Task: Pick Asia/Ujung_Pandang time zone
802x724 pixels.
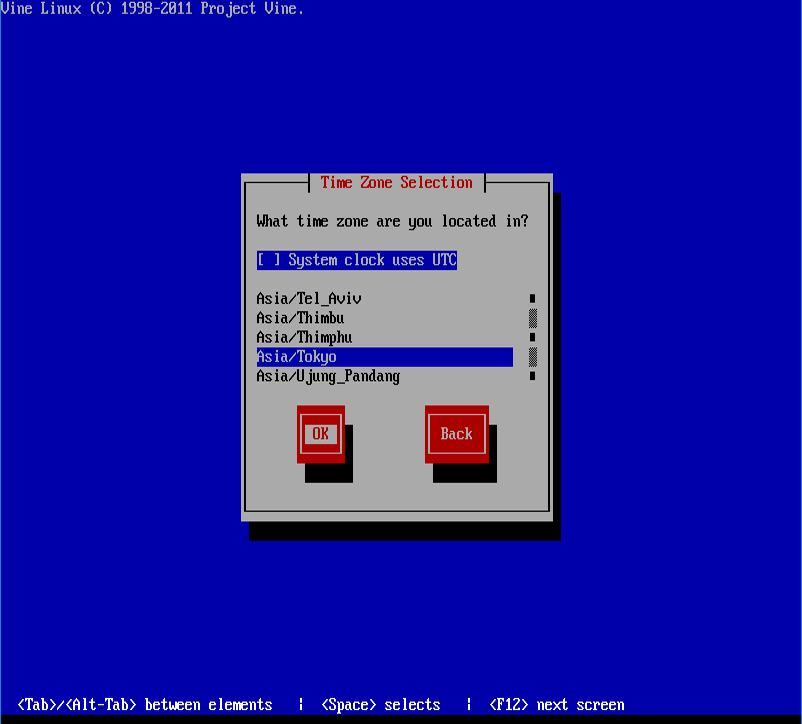Action: (384, 376)
